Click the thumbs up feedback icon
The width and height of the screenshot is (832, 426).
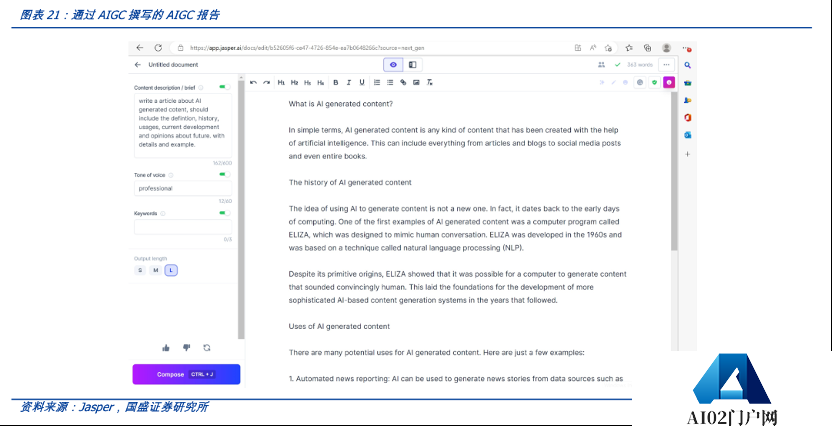coord(166,348)
